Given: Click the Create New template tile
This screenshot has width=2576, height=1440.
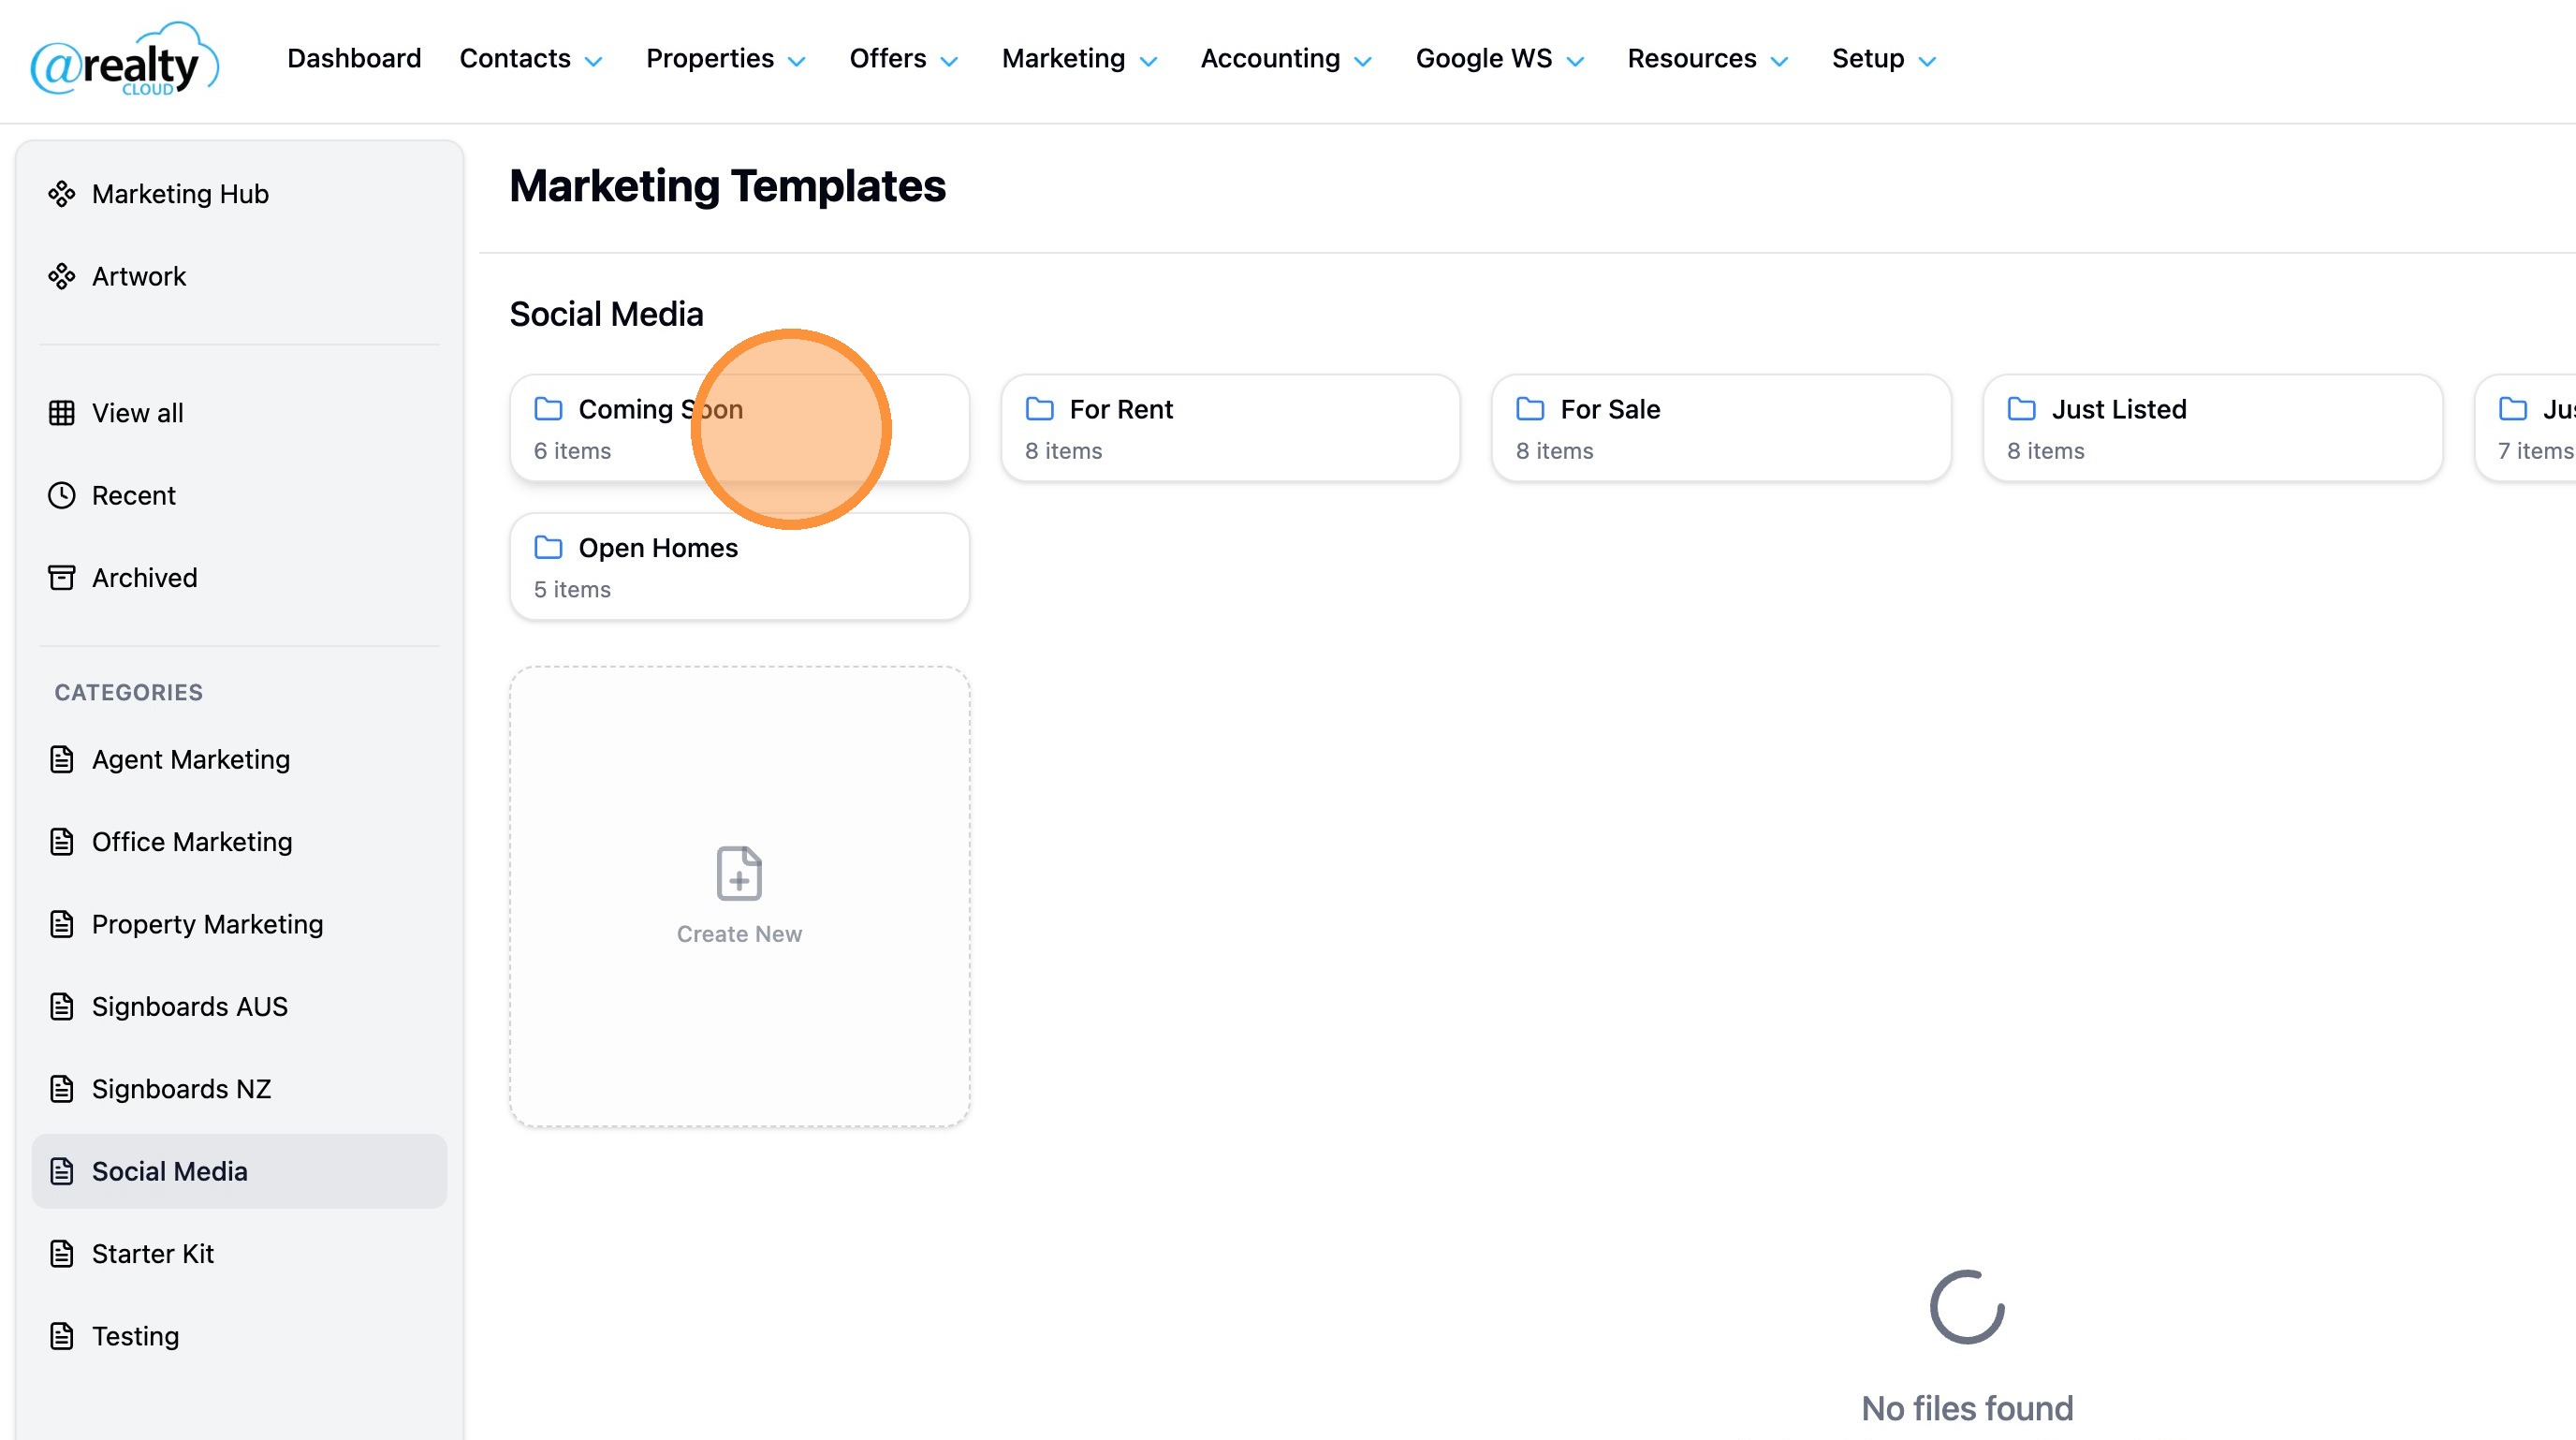Looking at the screenshot, I should click(739, 897).
